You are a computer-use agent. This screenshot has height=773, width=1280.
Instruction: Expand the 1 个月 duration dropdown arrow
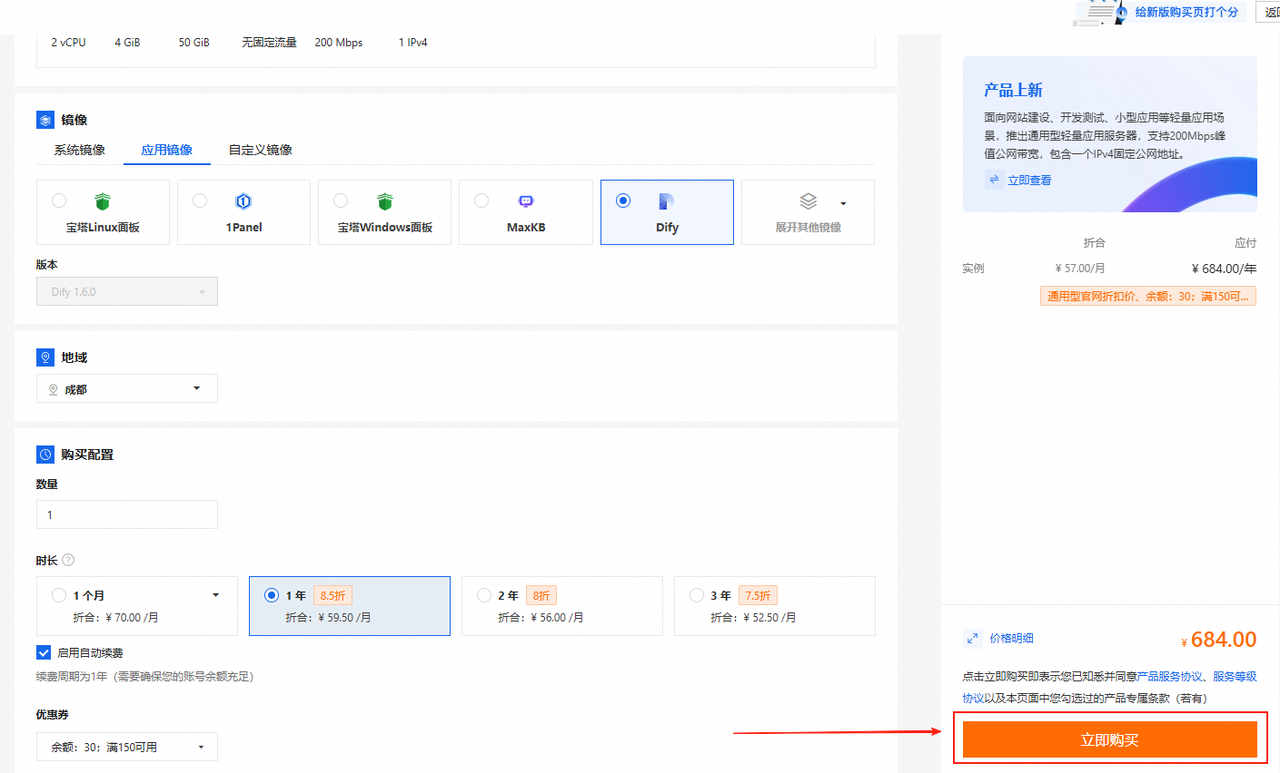[x=215, y=595]
